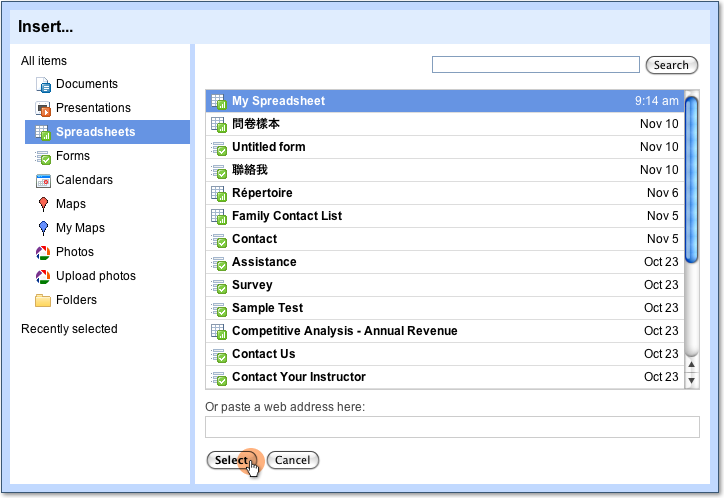Pick the Assistance form
724x498 pixels.
445,262
